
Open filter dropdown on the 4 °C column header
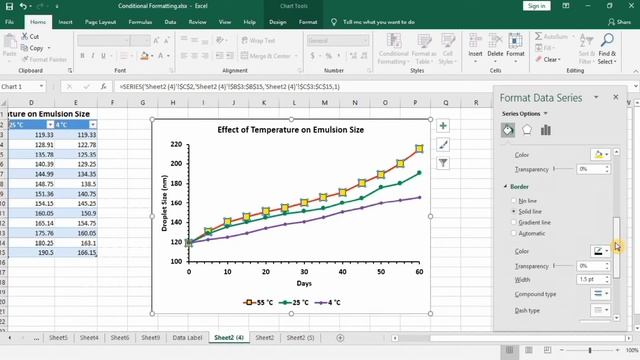[x=93, y=124]
